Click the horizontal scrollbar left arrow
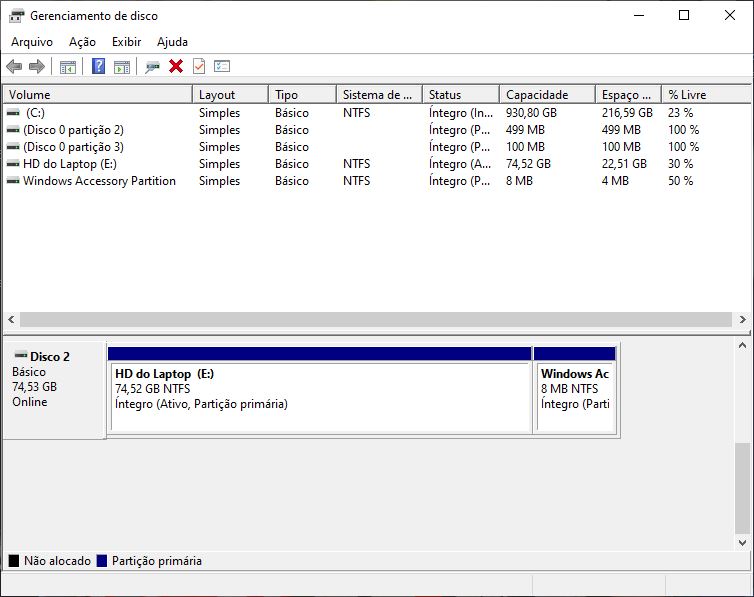Image resolution: width=754 pixels, height=597 pixels. (11, 319)
